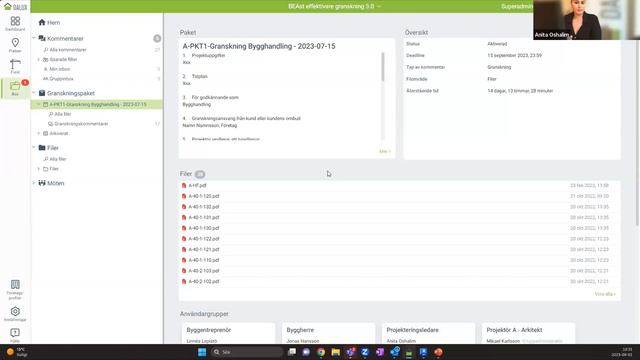Click the Visa alla link under Filer
Screen dimensions: 640x360
[x=605, y=294]
